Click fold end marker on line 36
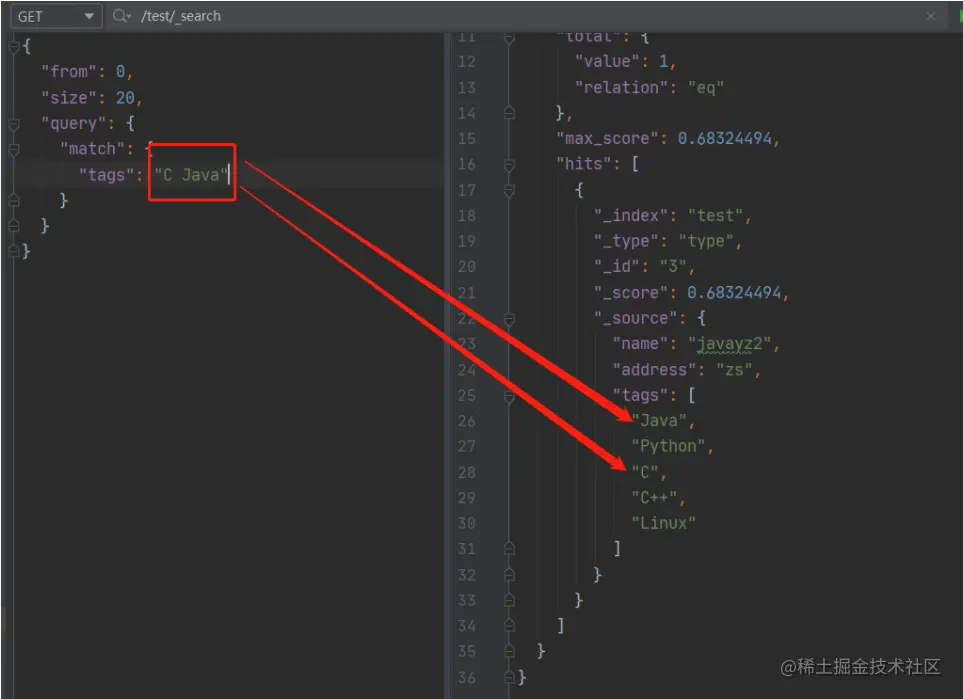Viewport: 963px width, 699px height. coord(509,678)
